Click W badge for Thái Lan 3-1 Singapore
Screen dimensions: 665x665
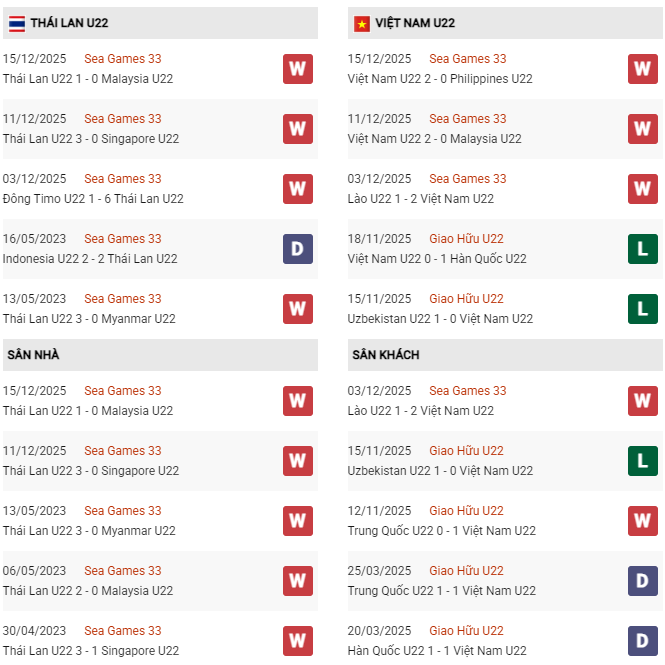point(297,641)
